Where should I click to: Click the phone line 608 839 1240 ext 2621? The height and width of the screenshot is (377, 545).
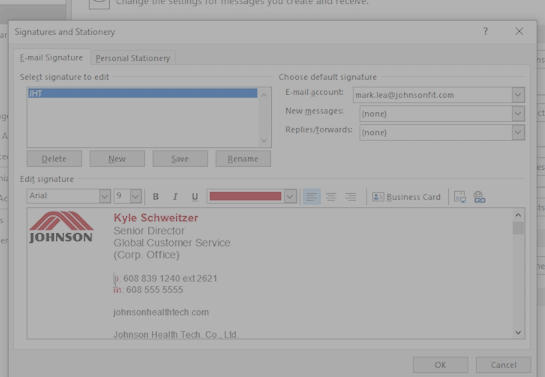point(165,278)
